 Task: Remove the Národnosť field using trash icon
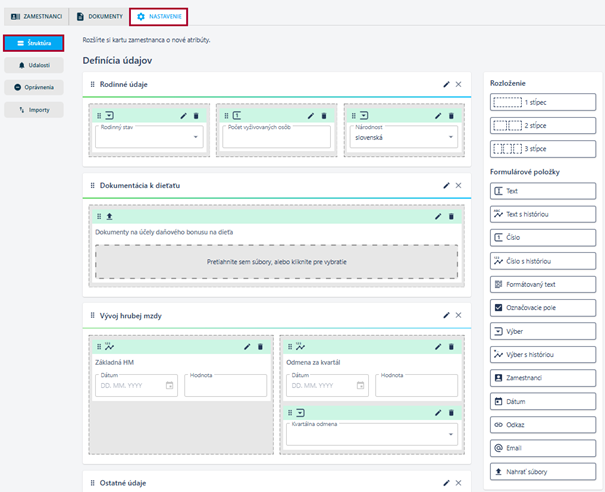(x=451, y=116)
